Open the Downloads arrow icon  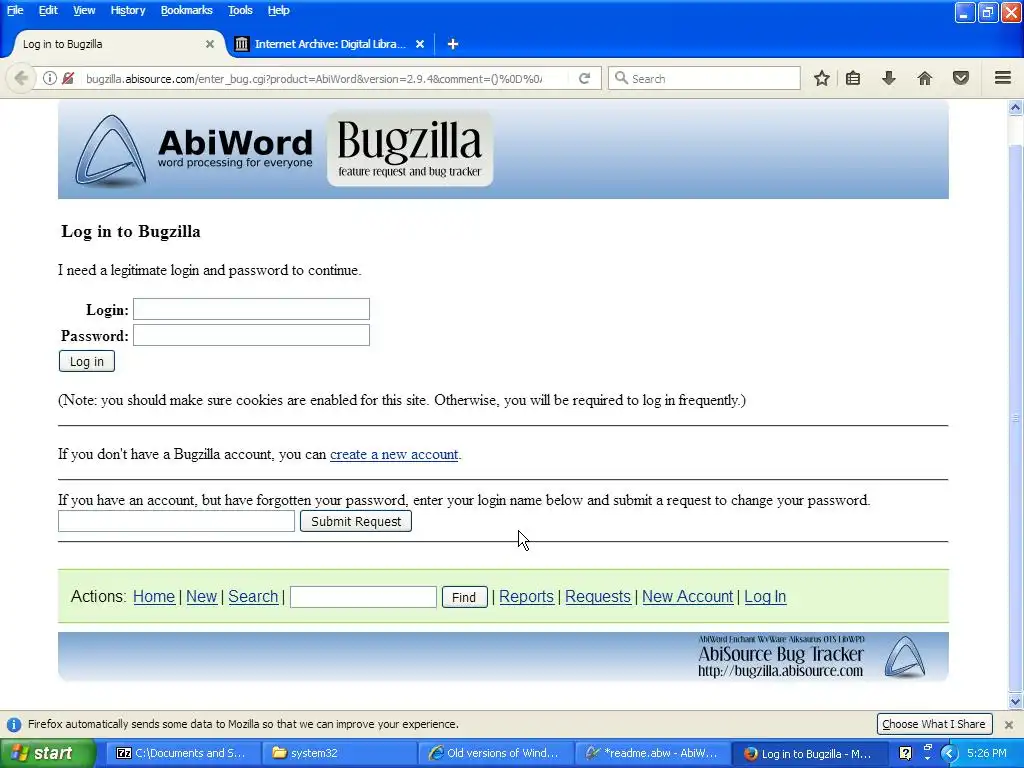click(888, 78)
